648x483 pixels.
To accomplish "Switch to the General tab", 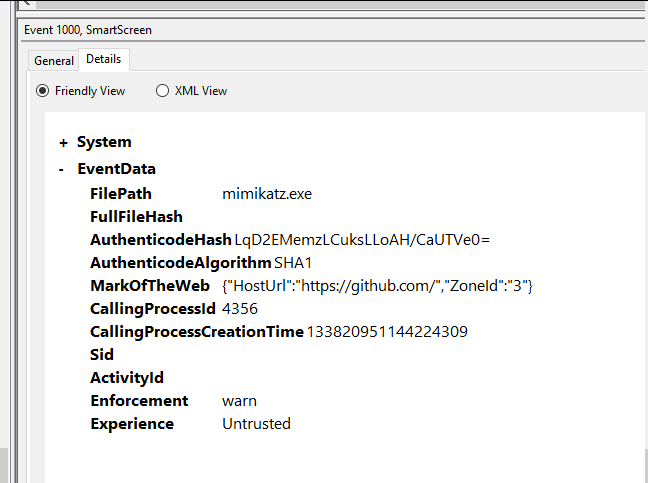I will pyautogui.click(x=54, y=61).
